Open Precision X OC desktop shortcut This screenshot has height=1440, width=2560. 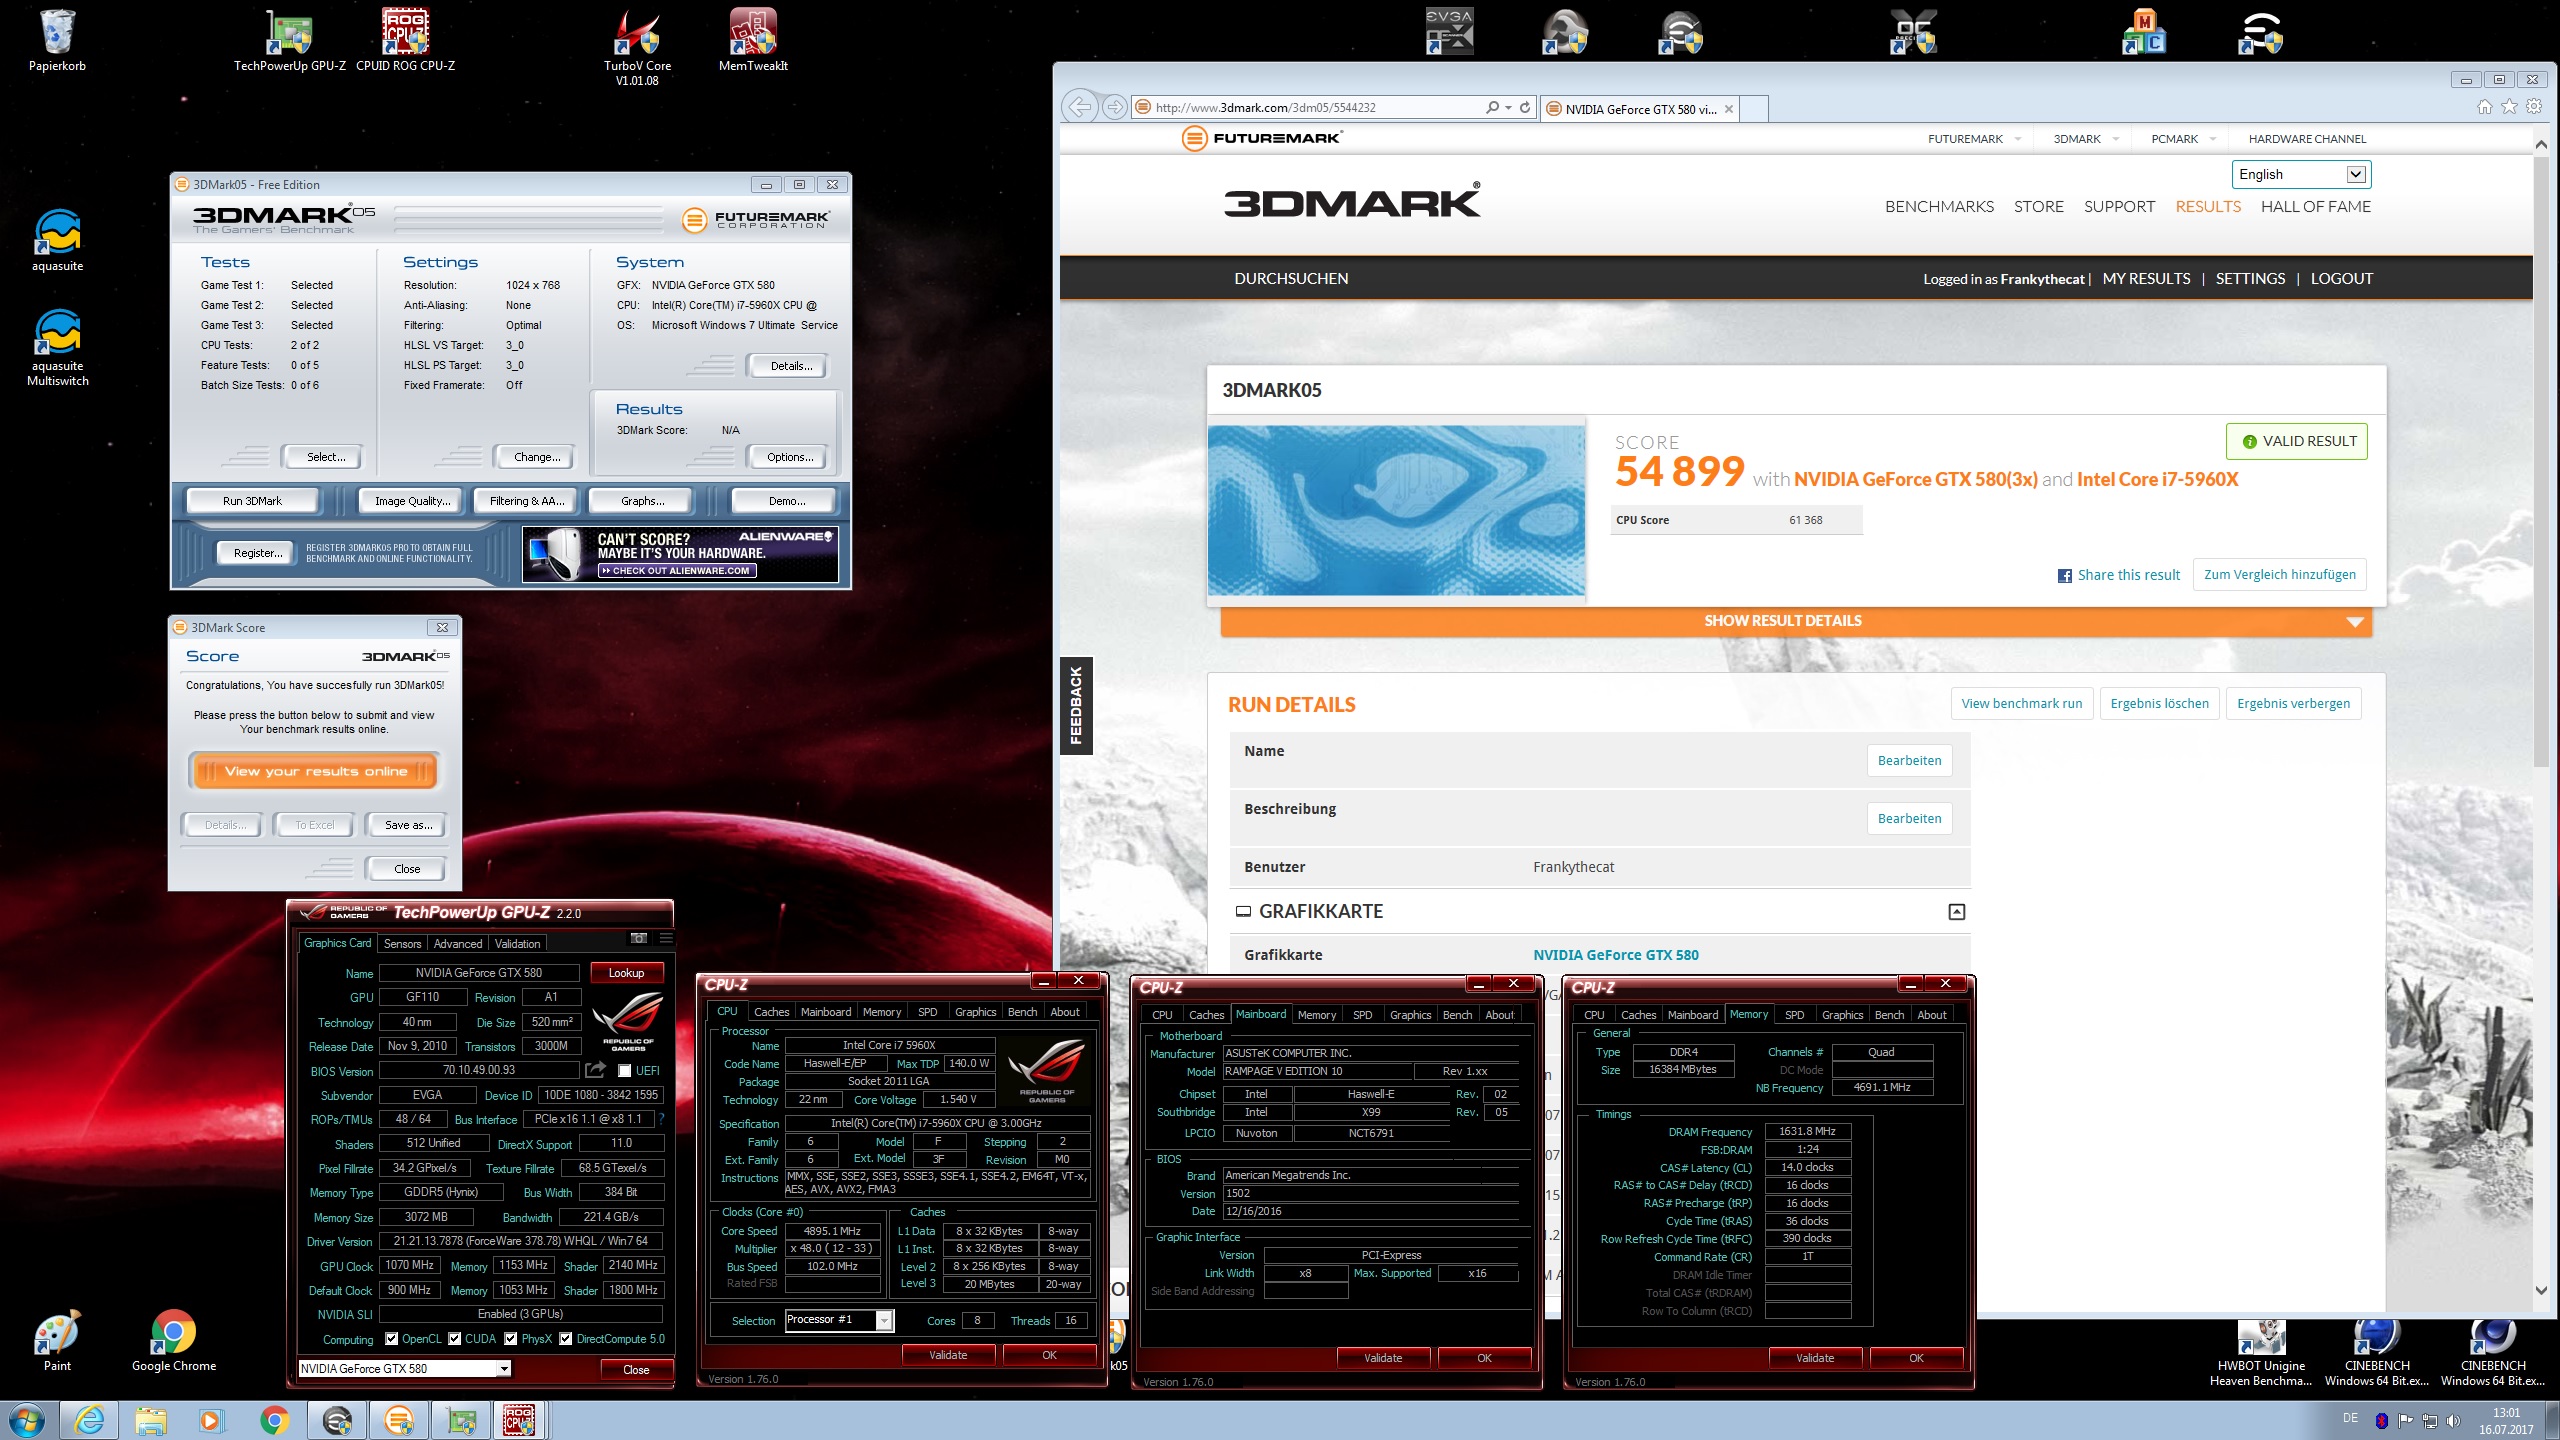pyautogui.click(x=1913, y=32)
